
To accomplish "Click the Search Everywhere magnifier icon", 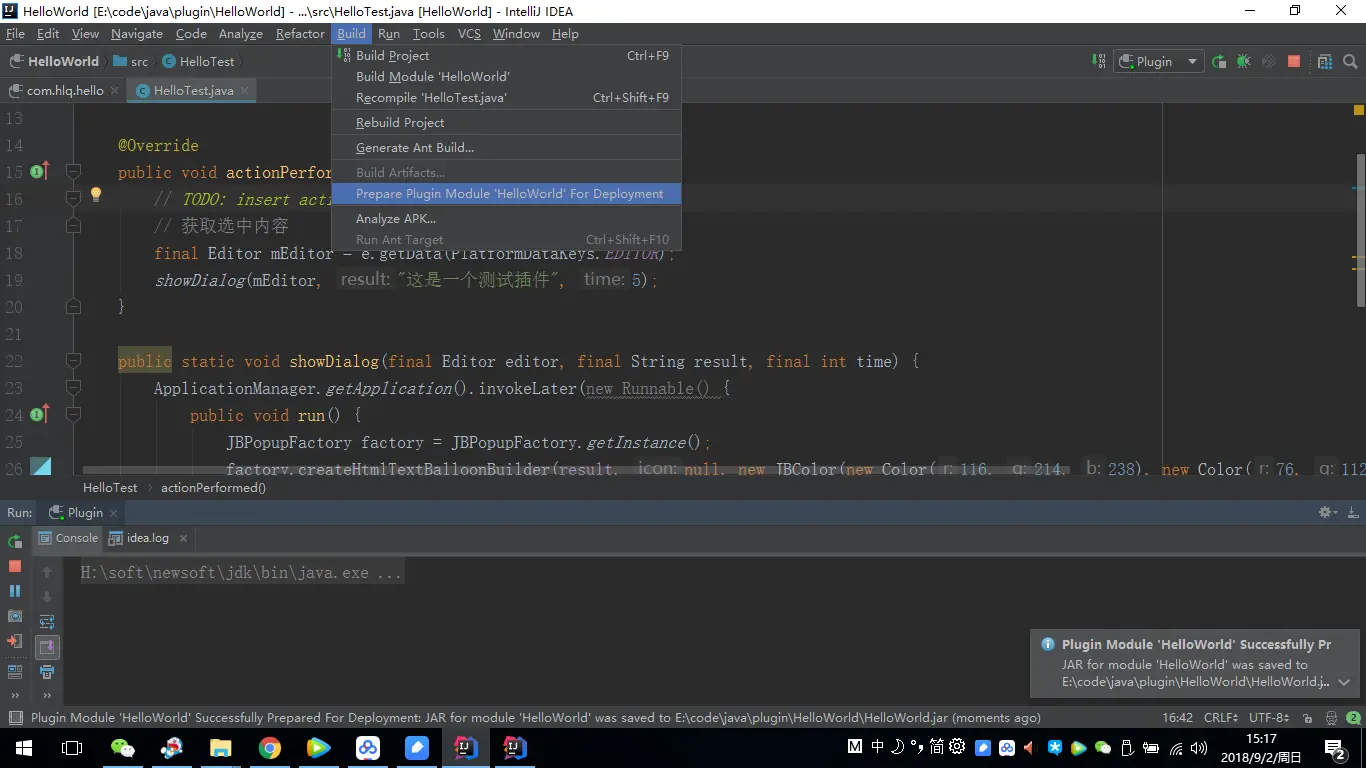I will pyautogui.click(x=1350, y=61).
